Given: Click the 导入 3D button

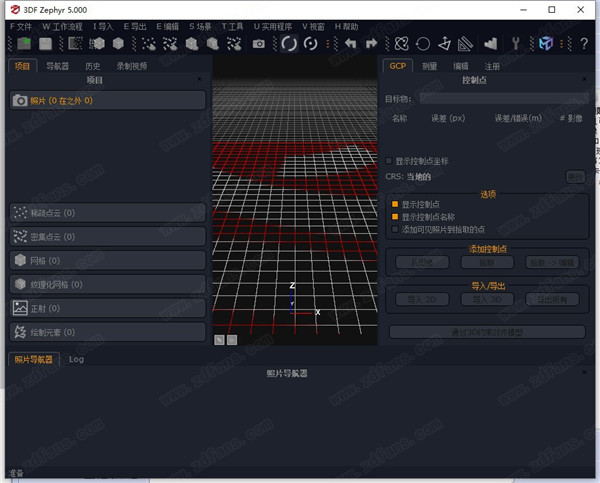Looking at the screenshot, I should click(x=487, y=299).
